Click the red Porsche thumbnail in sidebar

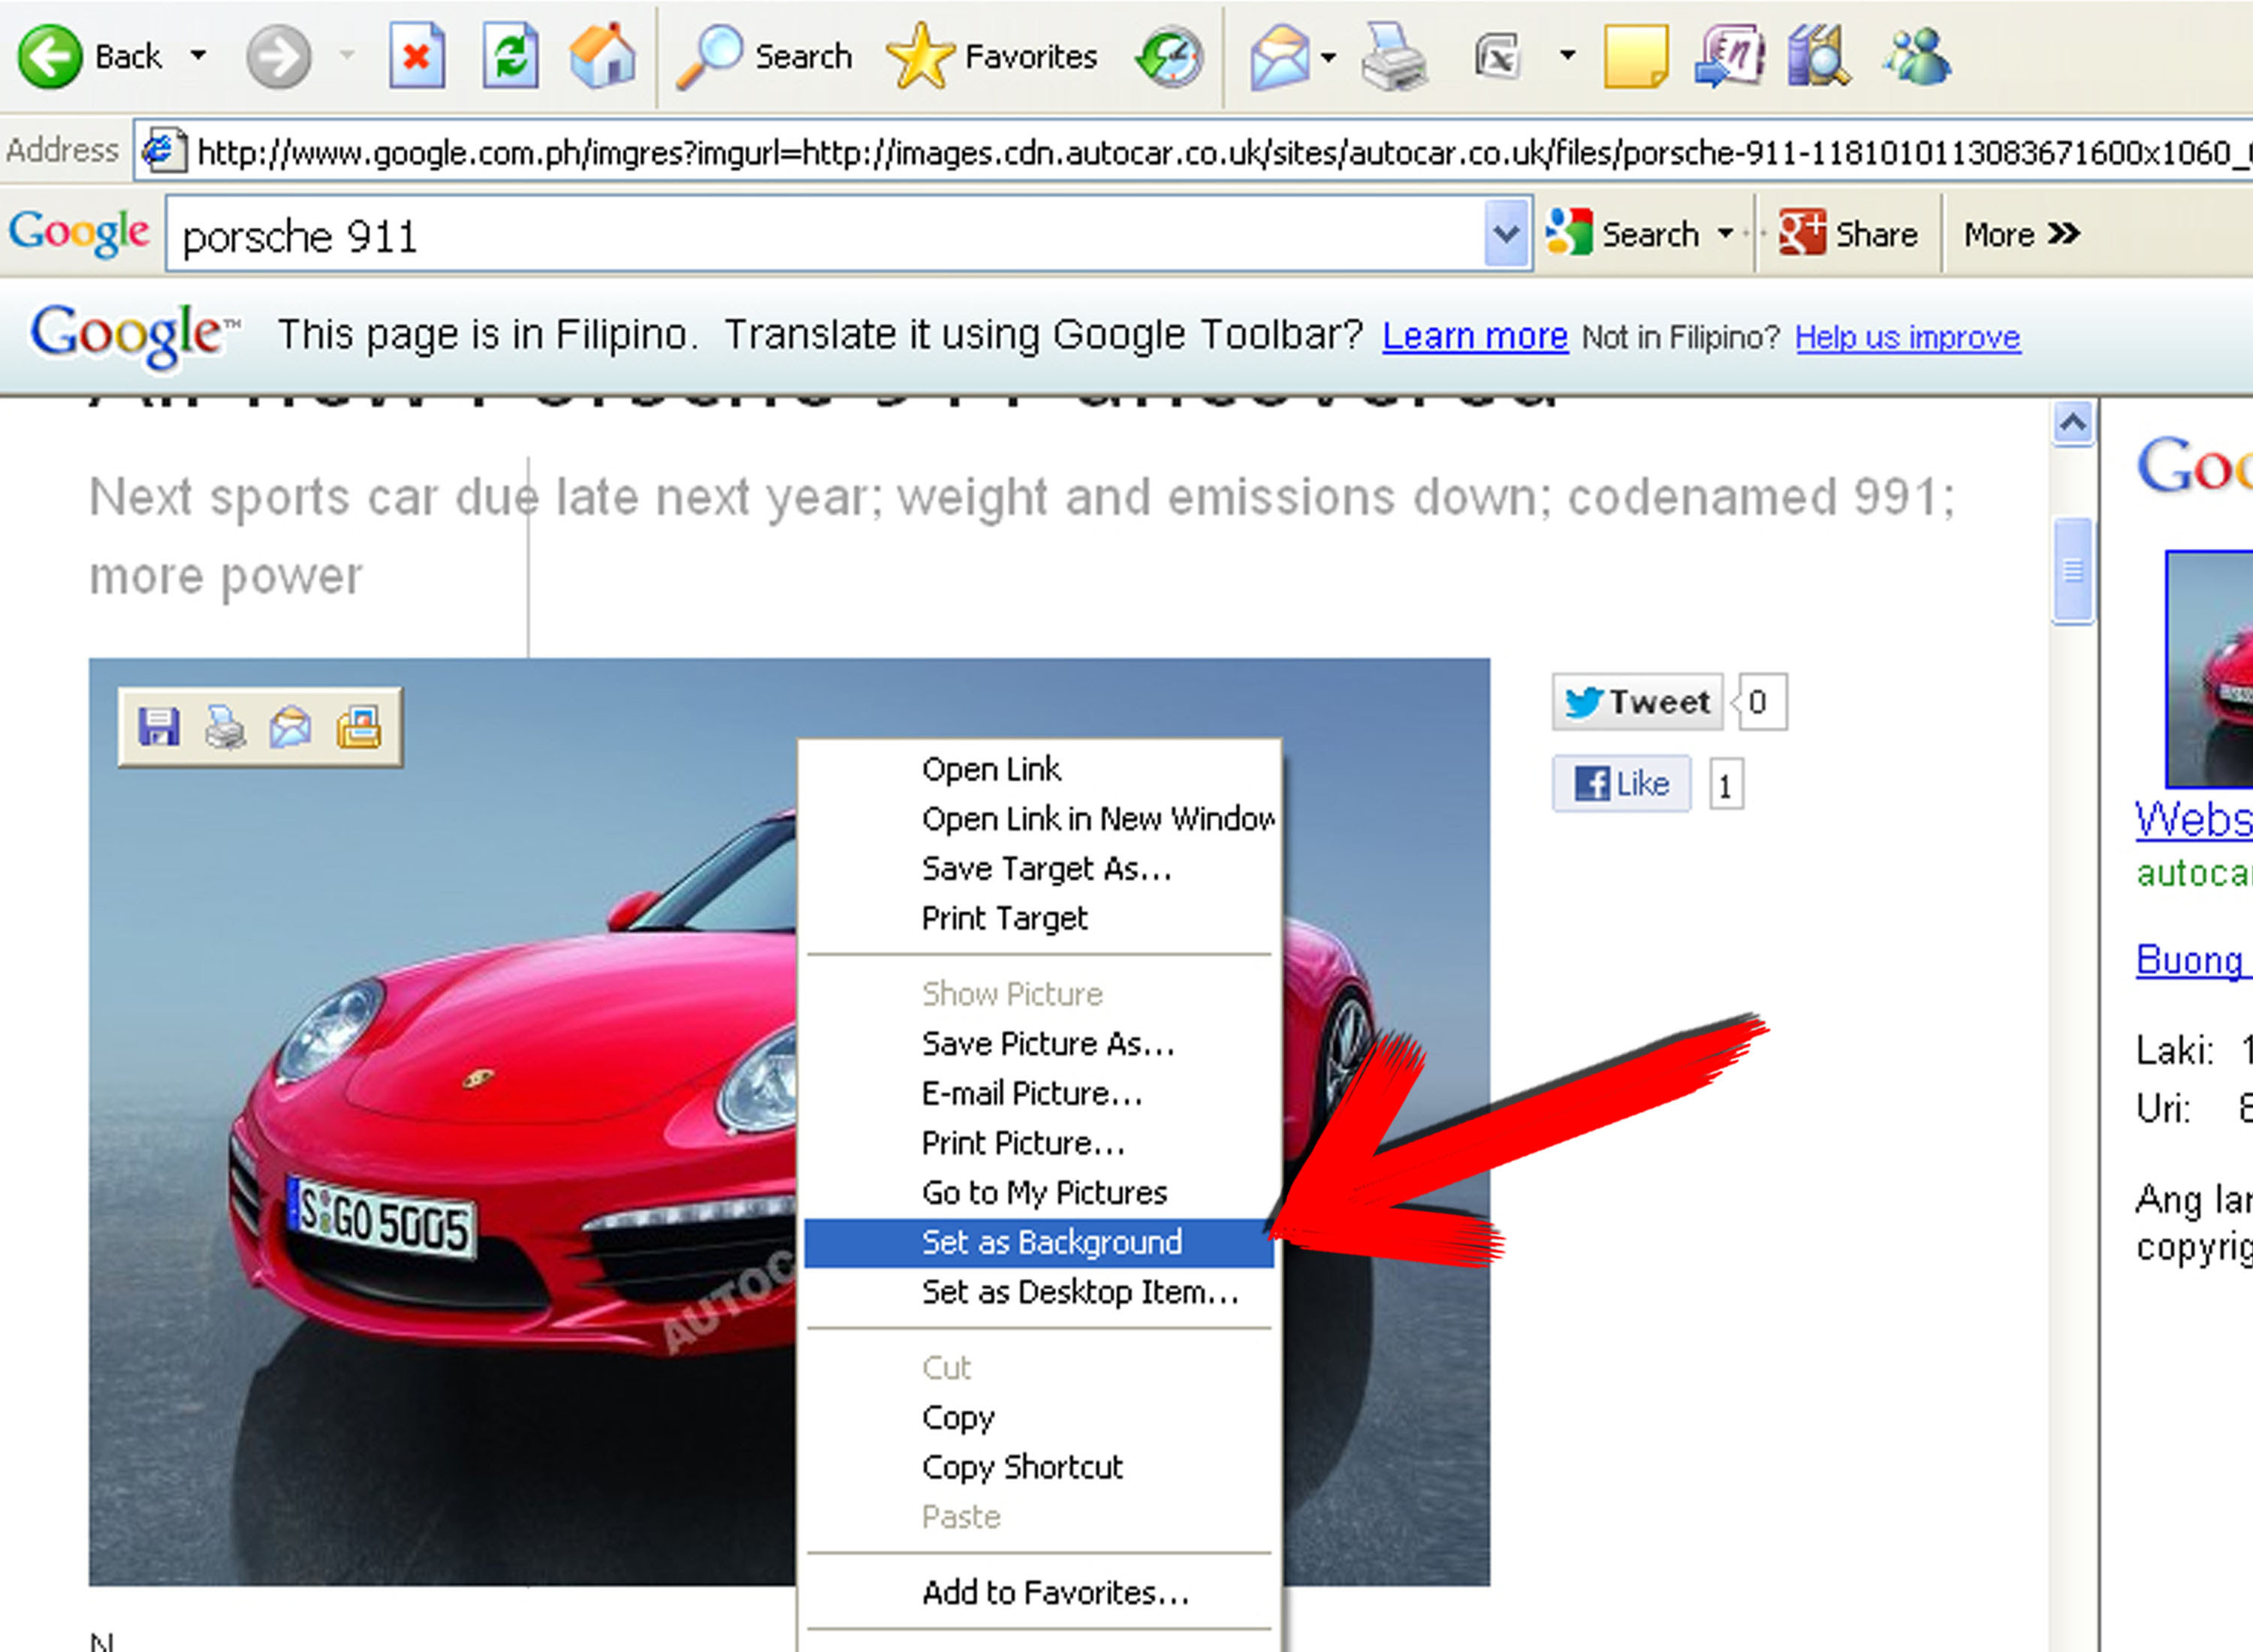click(2210, 669)
